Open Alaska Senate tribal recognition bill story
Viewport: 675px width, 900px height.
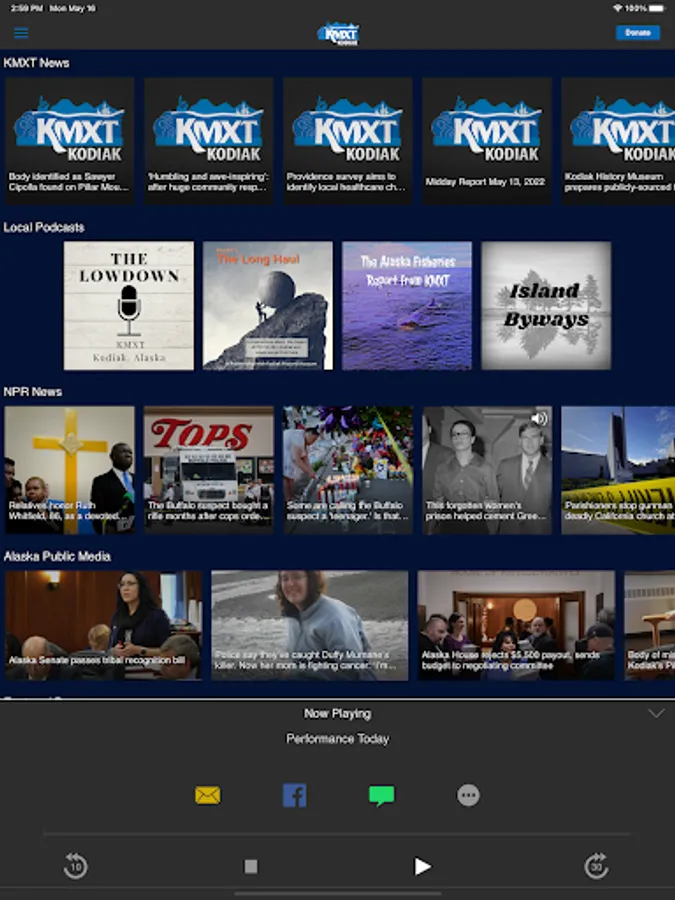pos(103,625)
